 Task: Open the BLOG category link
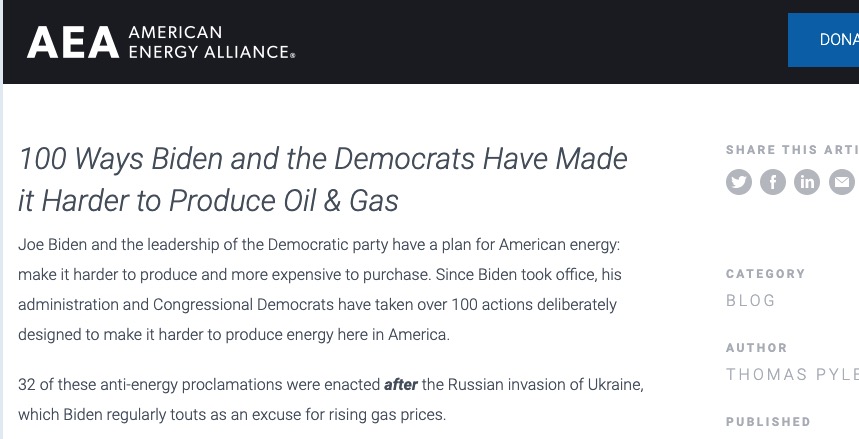tap(751, 300)
